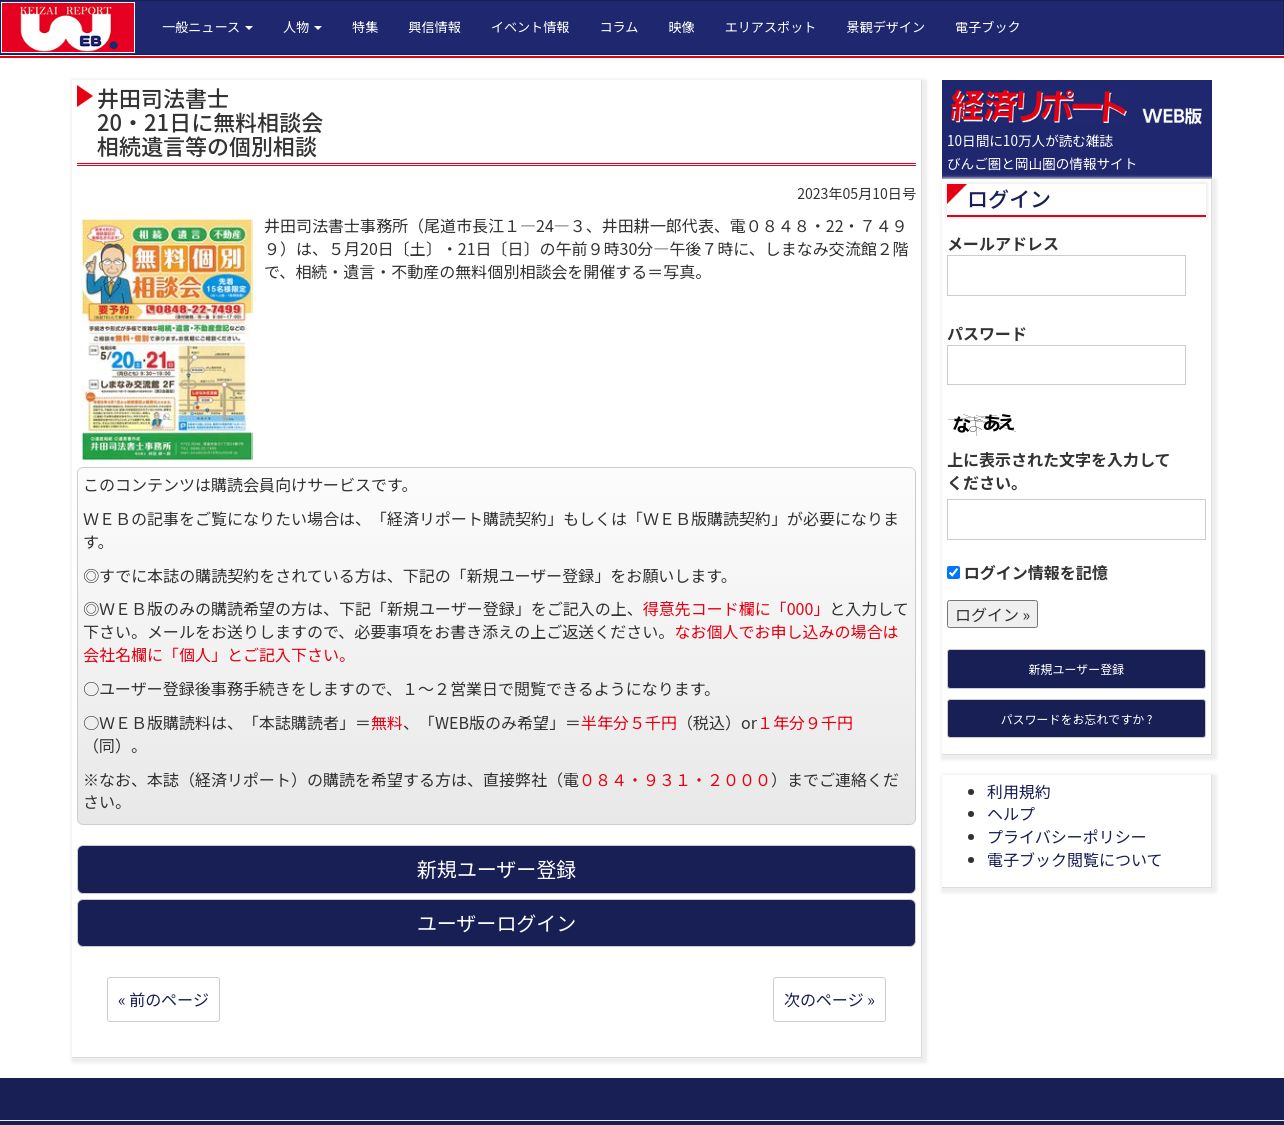Click the sidebar 新規ユーザー登録 button
Image resolution: width=1284 pixels, height=1125 pixels.
[1076, 669]
